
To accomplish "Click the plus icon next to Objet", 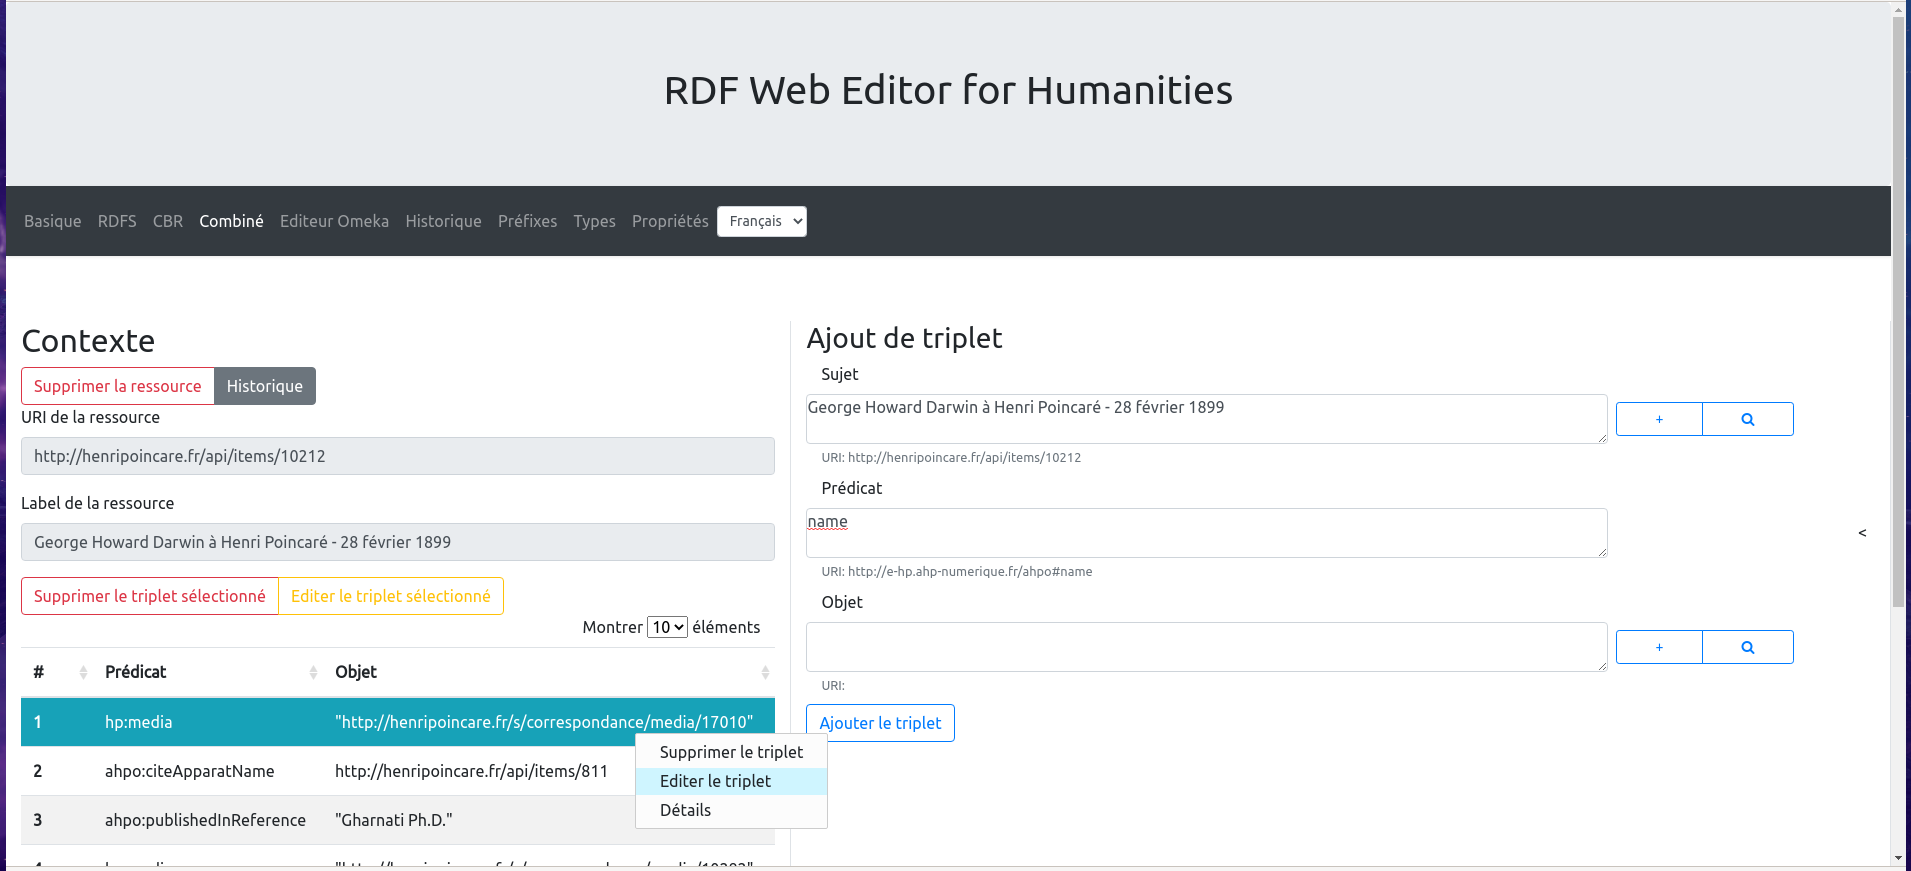I will [1659, 647].
